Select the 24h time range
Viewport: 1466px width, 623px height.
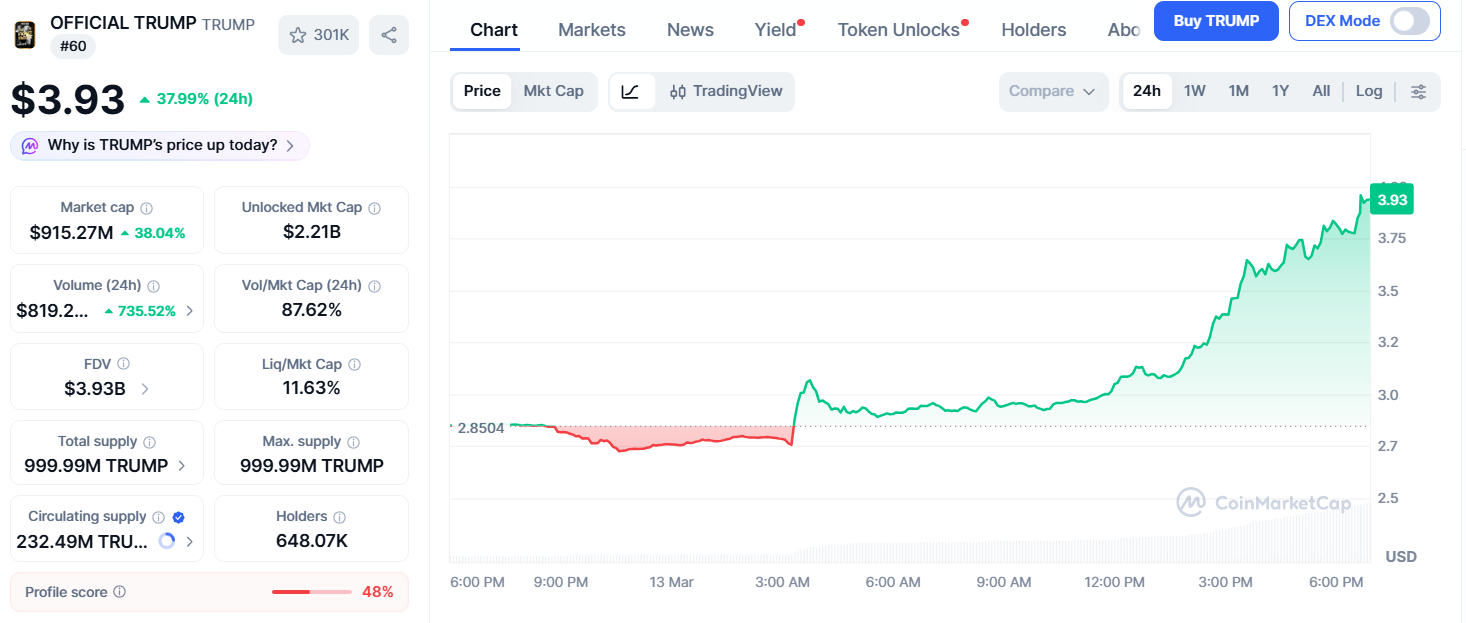[x=1147, y=91]
